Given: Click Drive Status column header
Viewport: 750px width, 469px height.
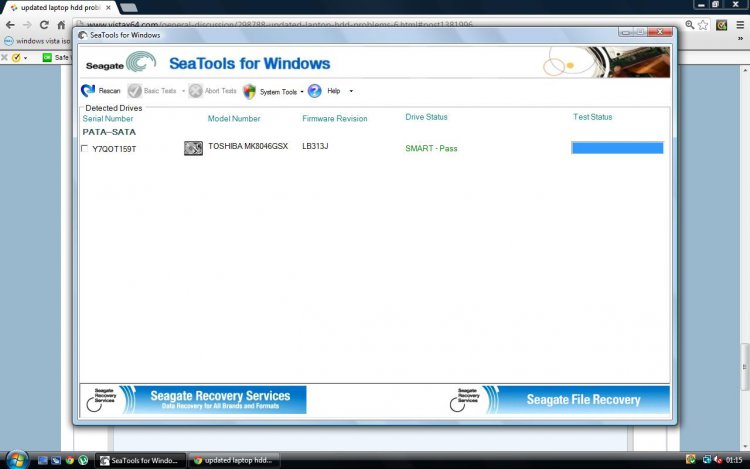Looking at the screenshot, I should [x=426, y=117].
